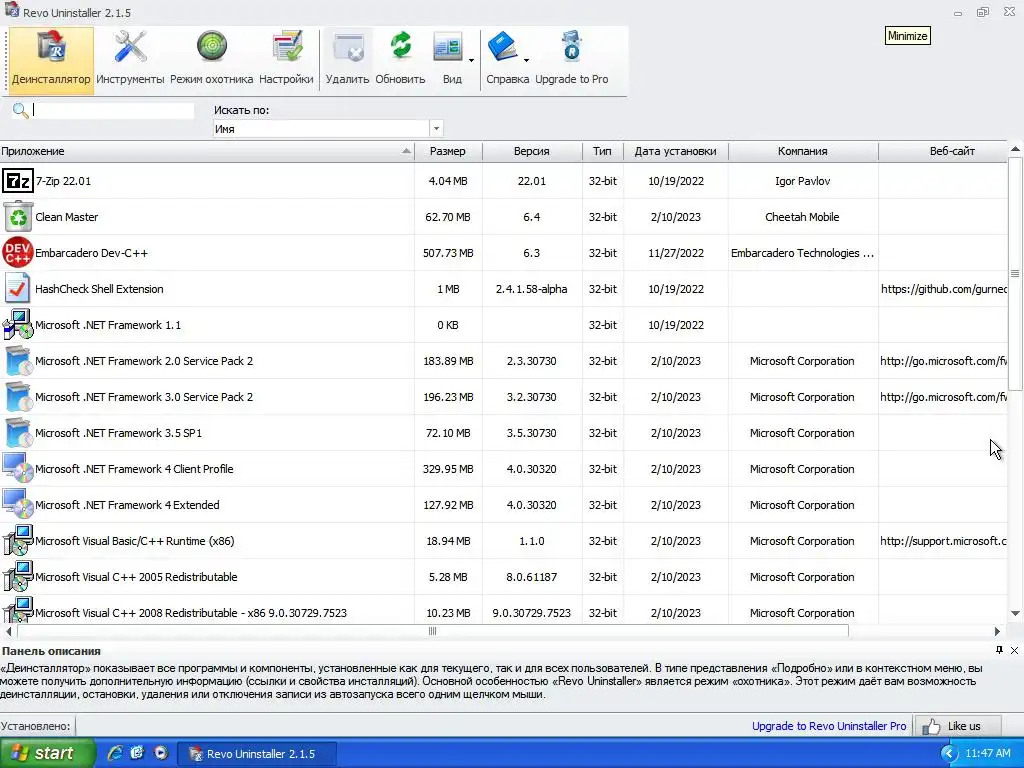
Task: Click the https://github.com/gurnec website cell
Action: pyautogui.click(x=943, y=289)
